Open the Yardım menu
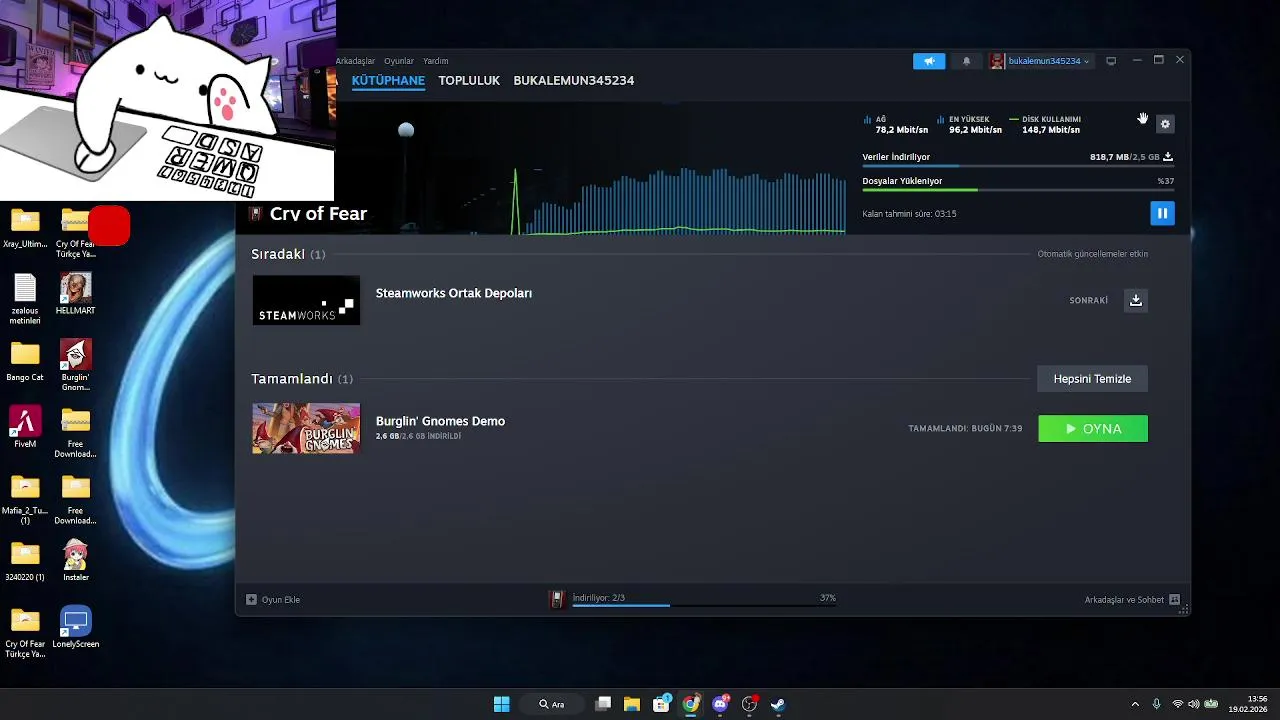This screenshot has width=1280, height=720. (436, 61)
